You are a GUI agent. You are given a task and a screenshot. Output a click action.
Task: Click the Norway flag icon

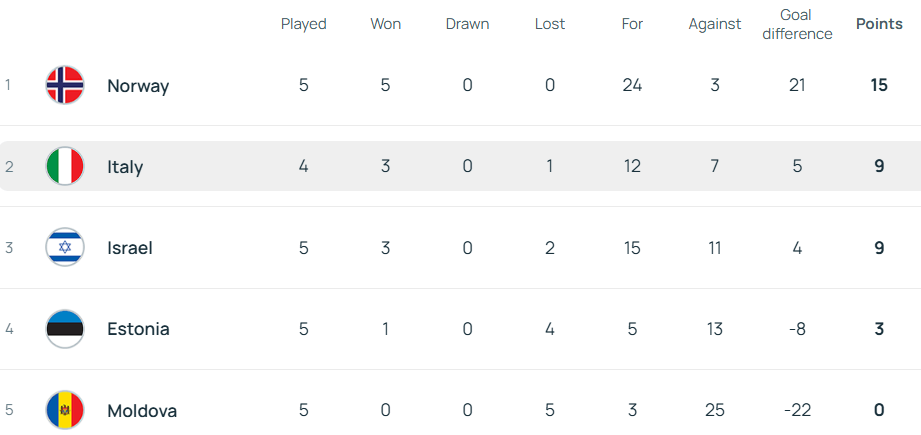click(x=65, y=85)
